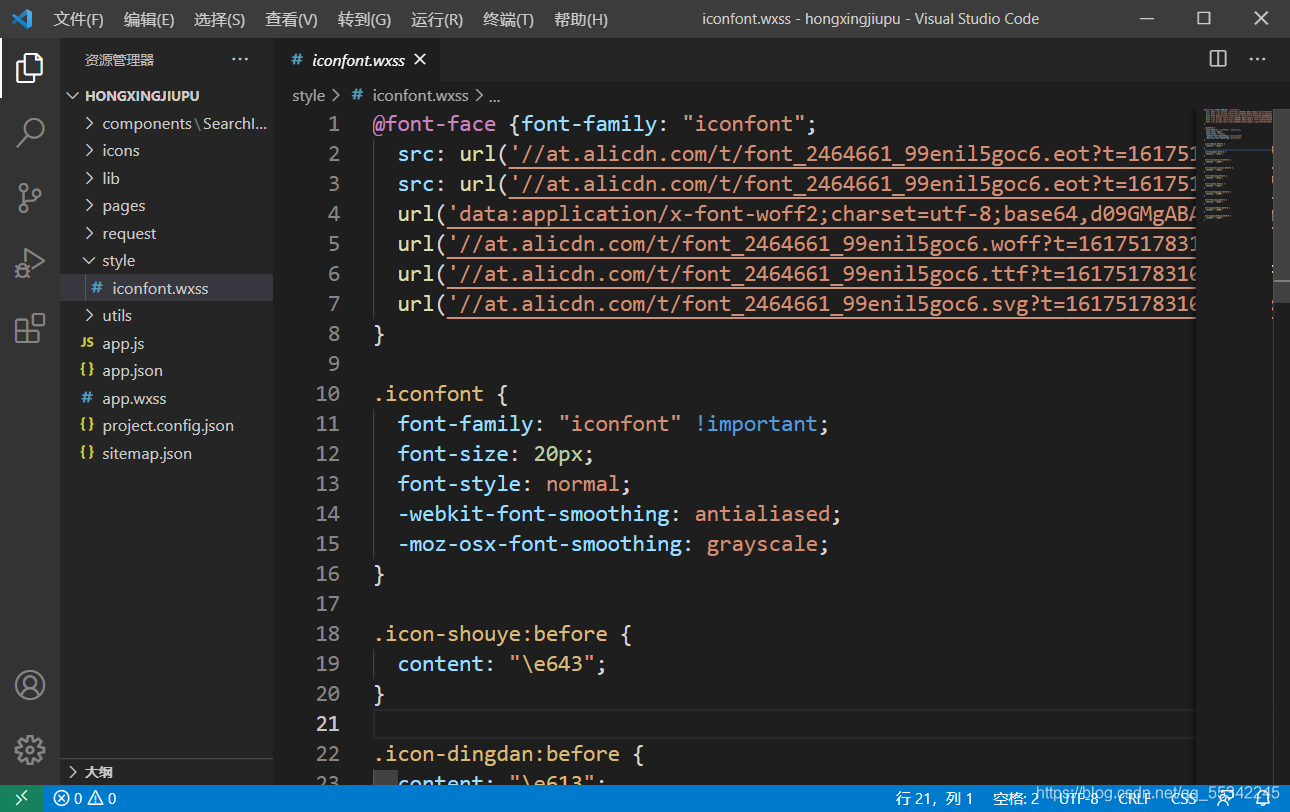The image size is (1290, 812).
Task: Follow the .ttf font URL on line 6
Action: (822, 274)
